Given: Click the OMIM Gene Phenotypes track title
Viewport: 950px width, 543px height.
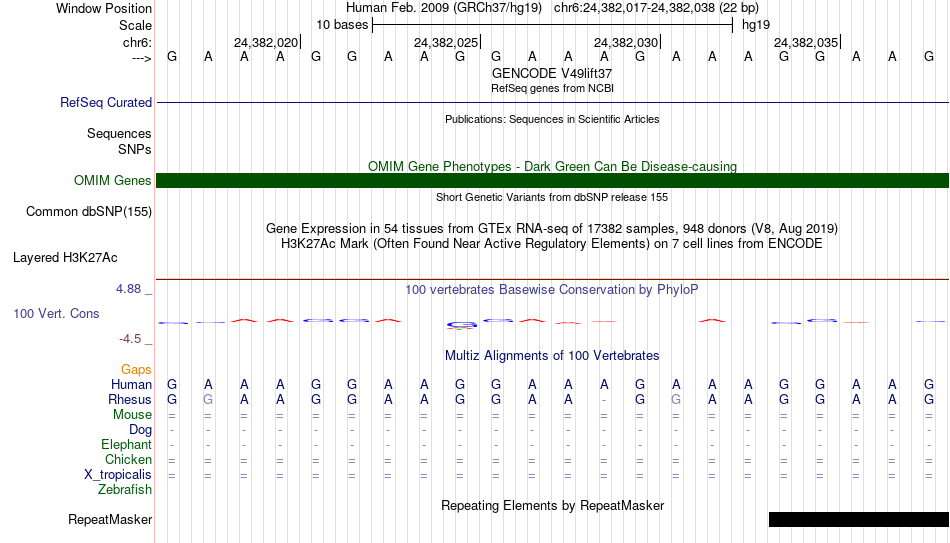Looking at the screenshot, I should [552, 167].
